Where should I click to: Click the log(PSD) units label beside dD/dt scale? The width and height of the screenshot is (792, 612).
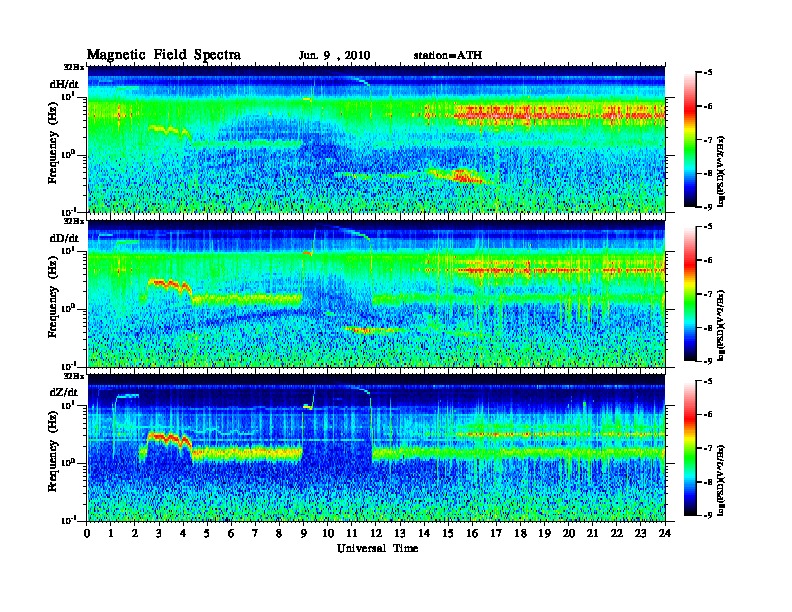click(x=721, y=325)
